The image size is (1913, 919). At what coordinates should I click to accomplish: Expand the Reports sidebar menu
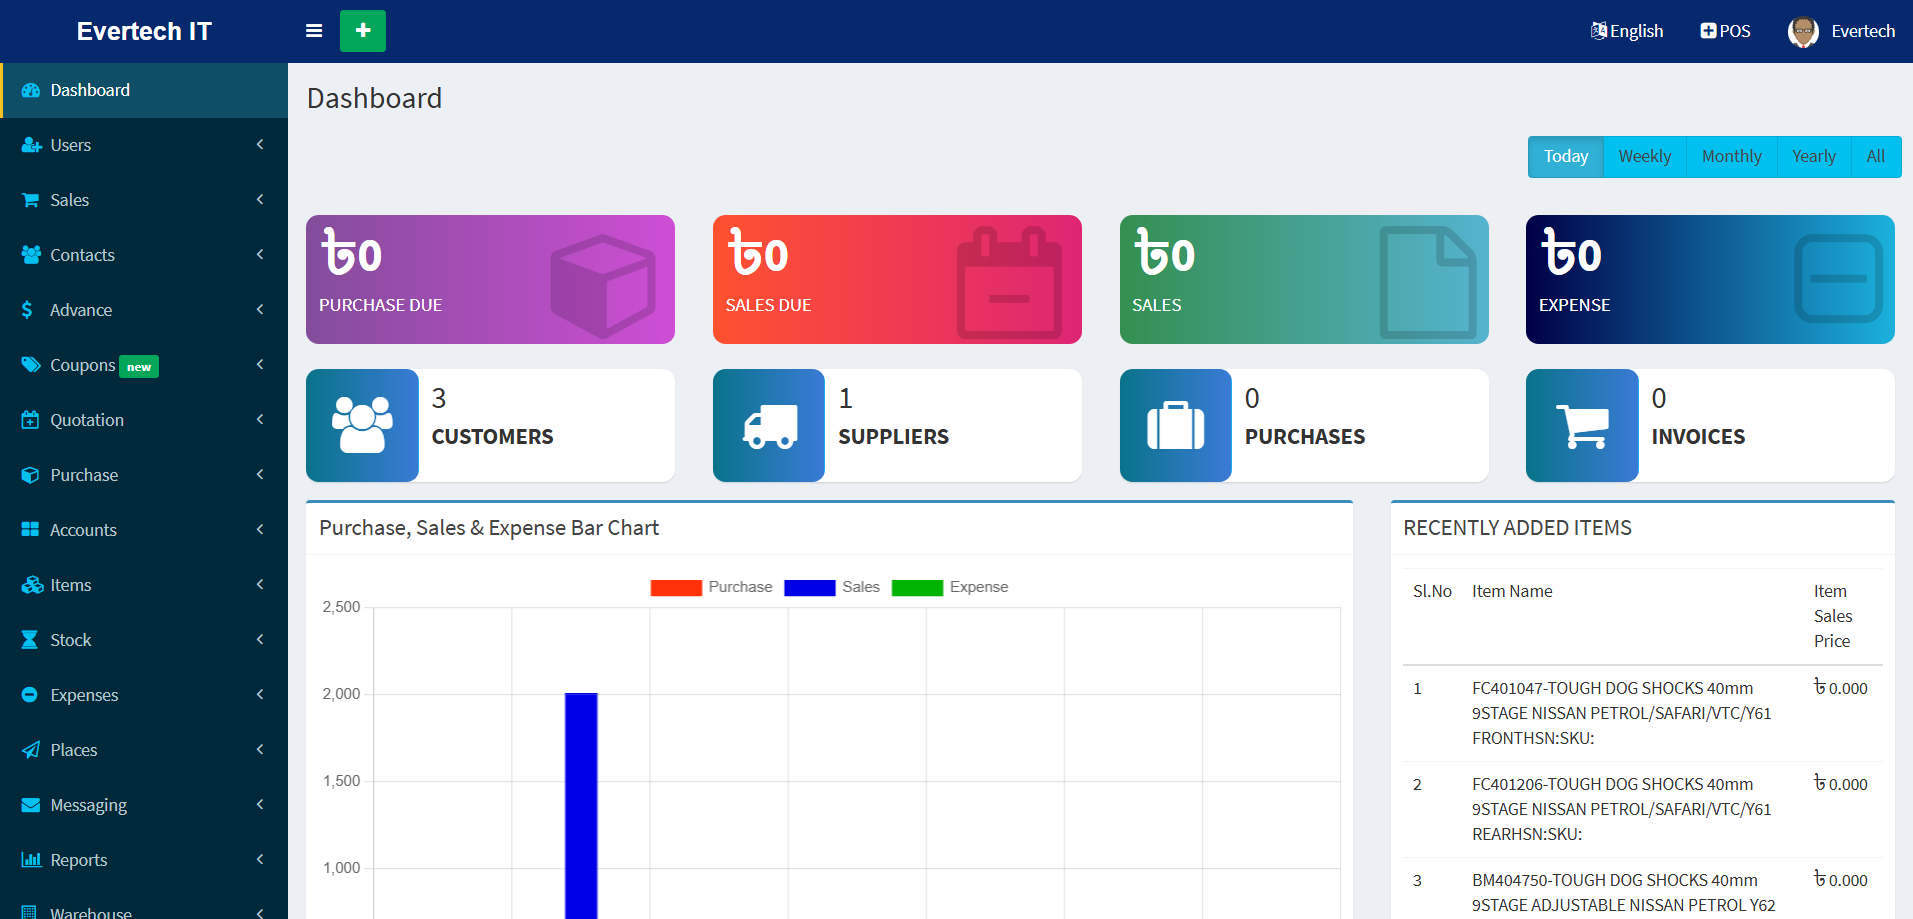pyautogui.click(x=144, y=860)
